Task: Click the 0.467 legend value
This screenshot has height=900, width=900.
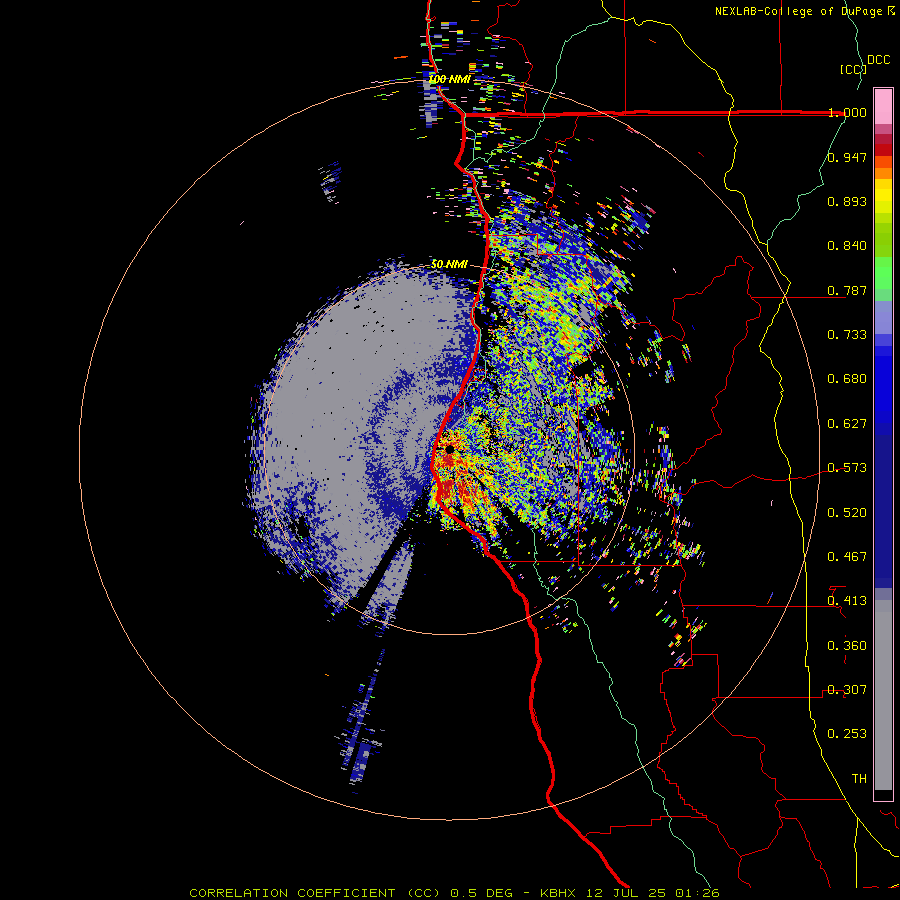Action: (x=847, y=557)
